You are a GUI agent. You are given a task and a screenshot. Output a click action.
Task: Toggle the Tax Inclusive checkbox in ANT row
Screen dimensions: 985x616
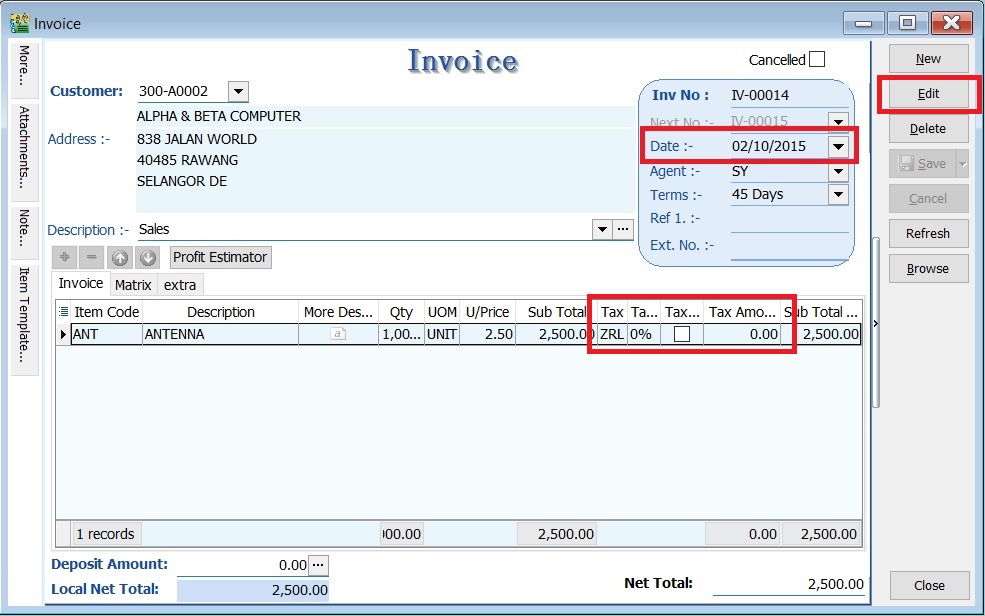coord(681,335)
